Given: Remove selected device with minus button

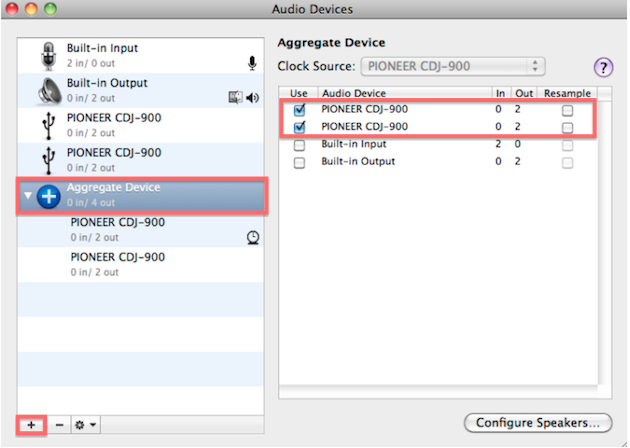Looking at the screenshot, I should point(59,425).
